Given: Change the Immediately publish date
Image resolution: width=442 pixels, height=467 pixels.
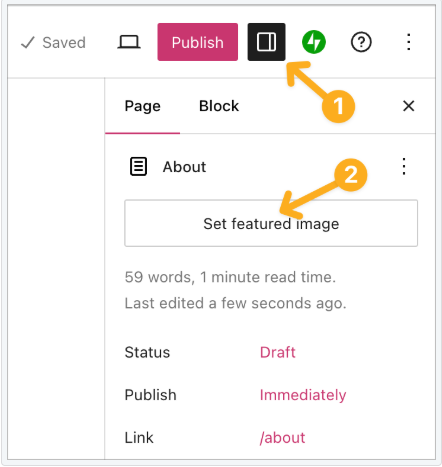Looking at the screenshot, I should pos(303,395).
